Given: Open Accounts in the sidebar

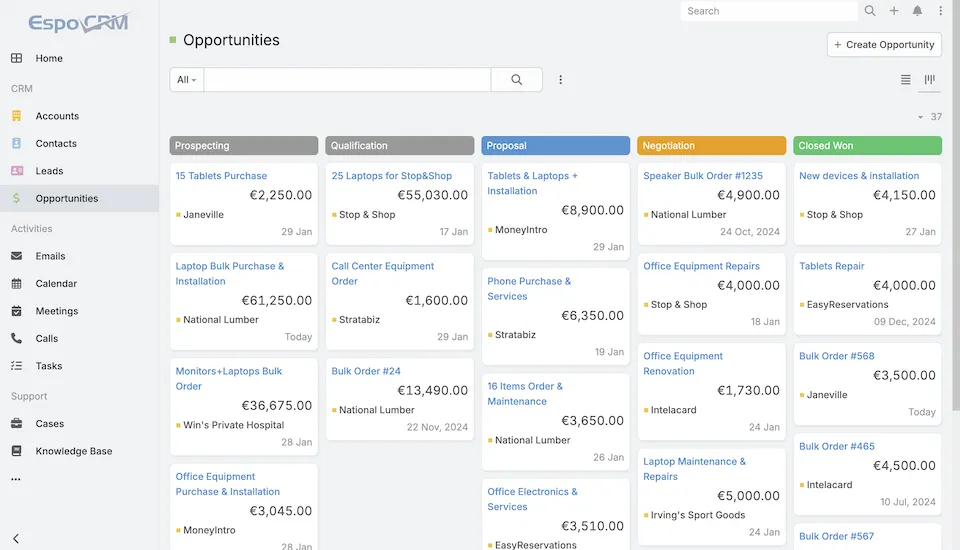Looking at the screenshot, I should tap(57, 116).
